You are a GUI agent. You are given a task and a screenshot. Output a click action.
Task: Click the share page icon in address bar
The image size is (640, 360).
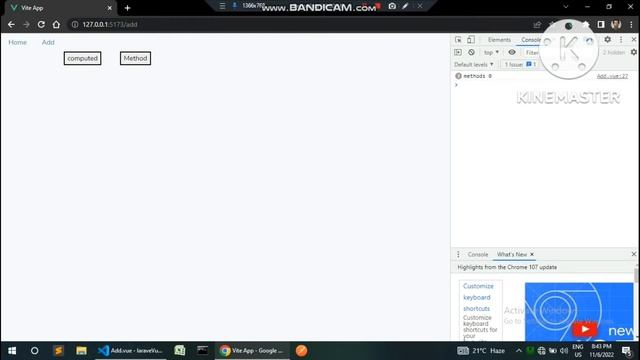(x=537, y=25)
